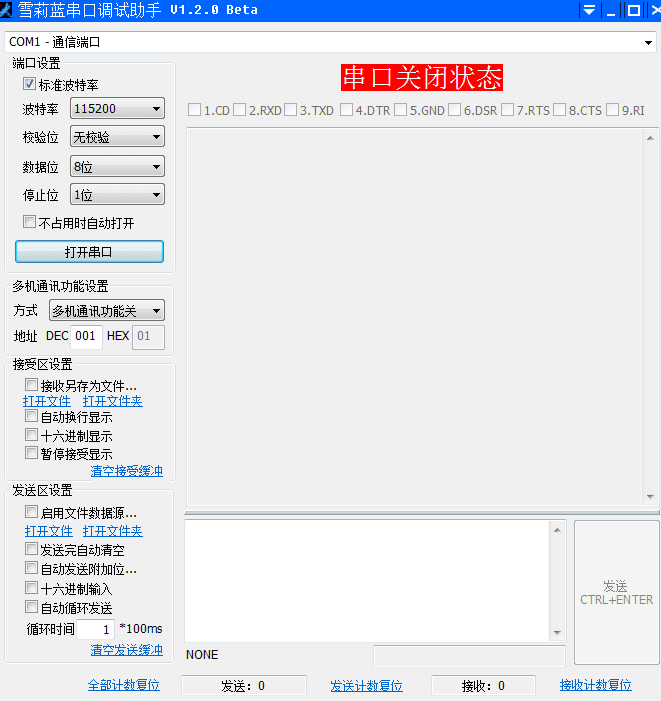
Task: Enable 十六进制显示 checkbox
Action: (x=31, y=435)
